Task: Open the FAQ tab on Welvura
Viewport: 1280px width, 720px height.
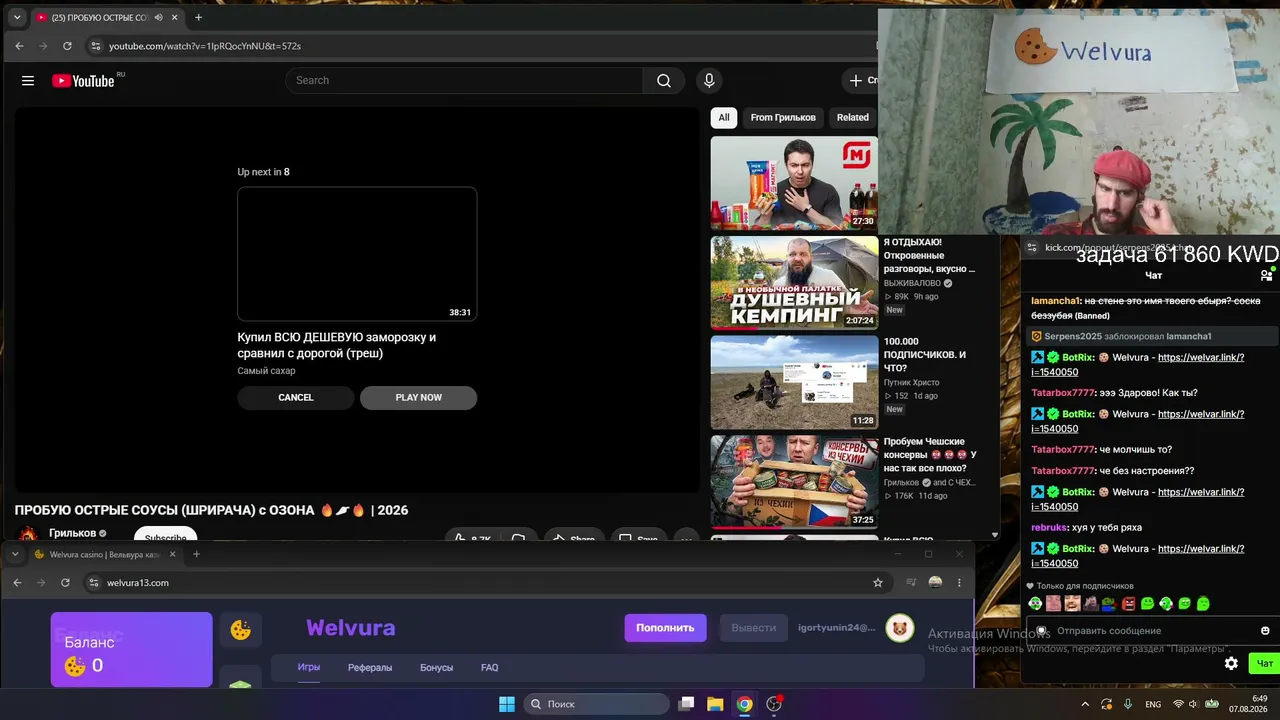Action: 489,668
